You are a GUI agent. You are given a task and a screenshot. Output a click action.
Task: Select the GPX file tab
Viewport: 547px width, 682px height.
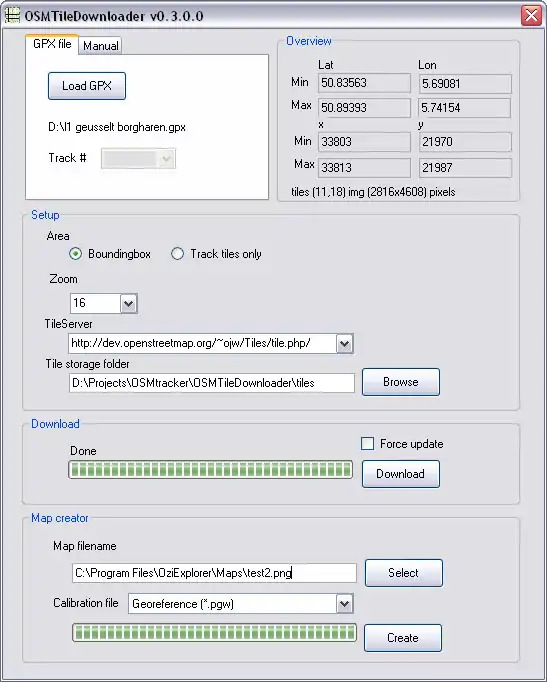[52, 44]
